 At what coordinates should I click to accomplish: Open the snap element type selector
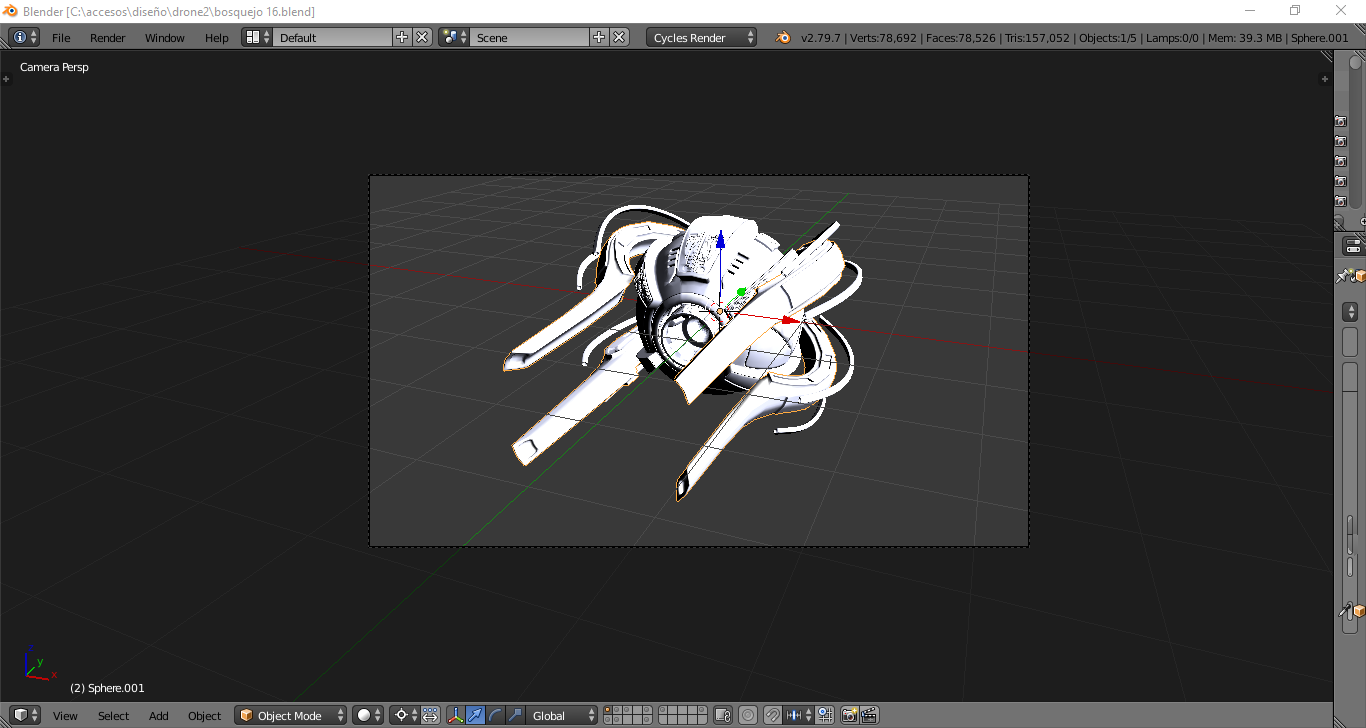(799, 715)
